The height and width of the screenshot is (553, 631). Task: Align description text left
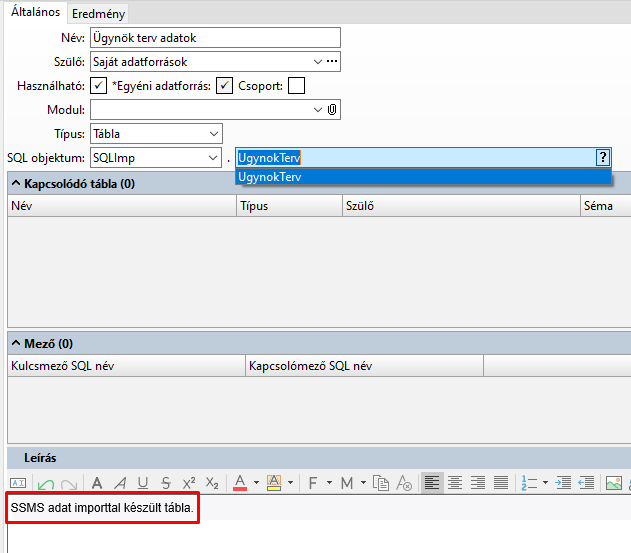[x=432, y=483]
